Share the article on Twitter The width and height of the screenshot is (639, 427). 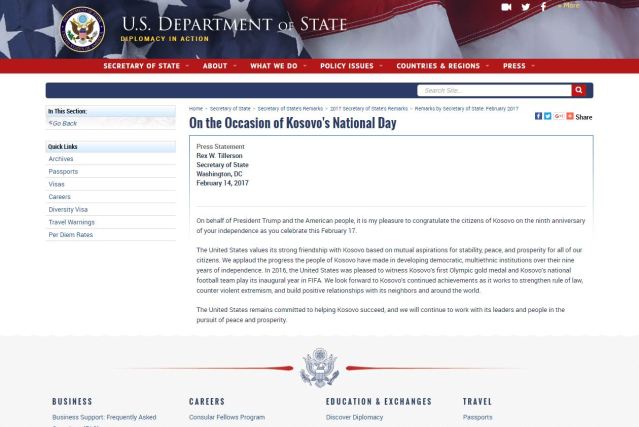tap(547, 116)
